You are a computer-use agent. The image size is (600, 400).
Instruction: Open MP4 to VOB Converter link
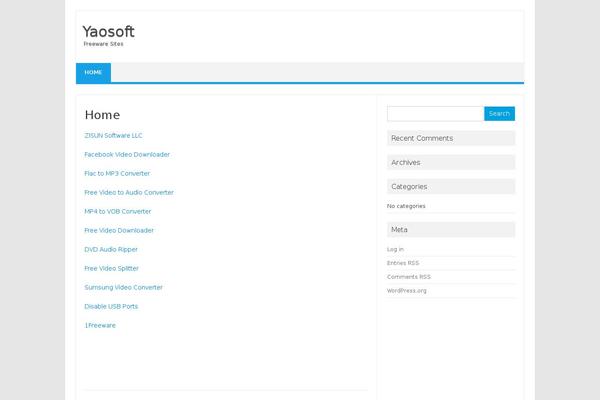(118, 211)
